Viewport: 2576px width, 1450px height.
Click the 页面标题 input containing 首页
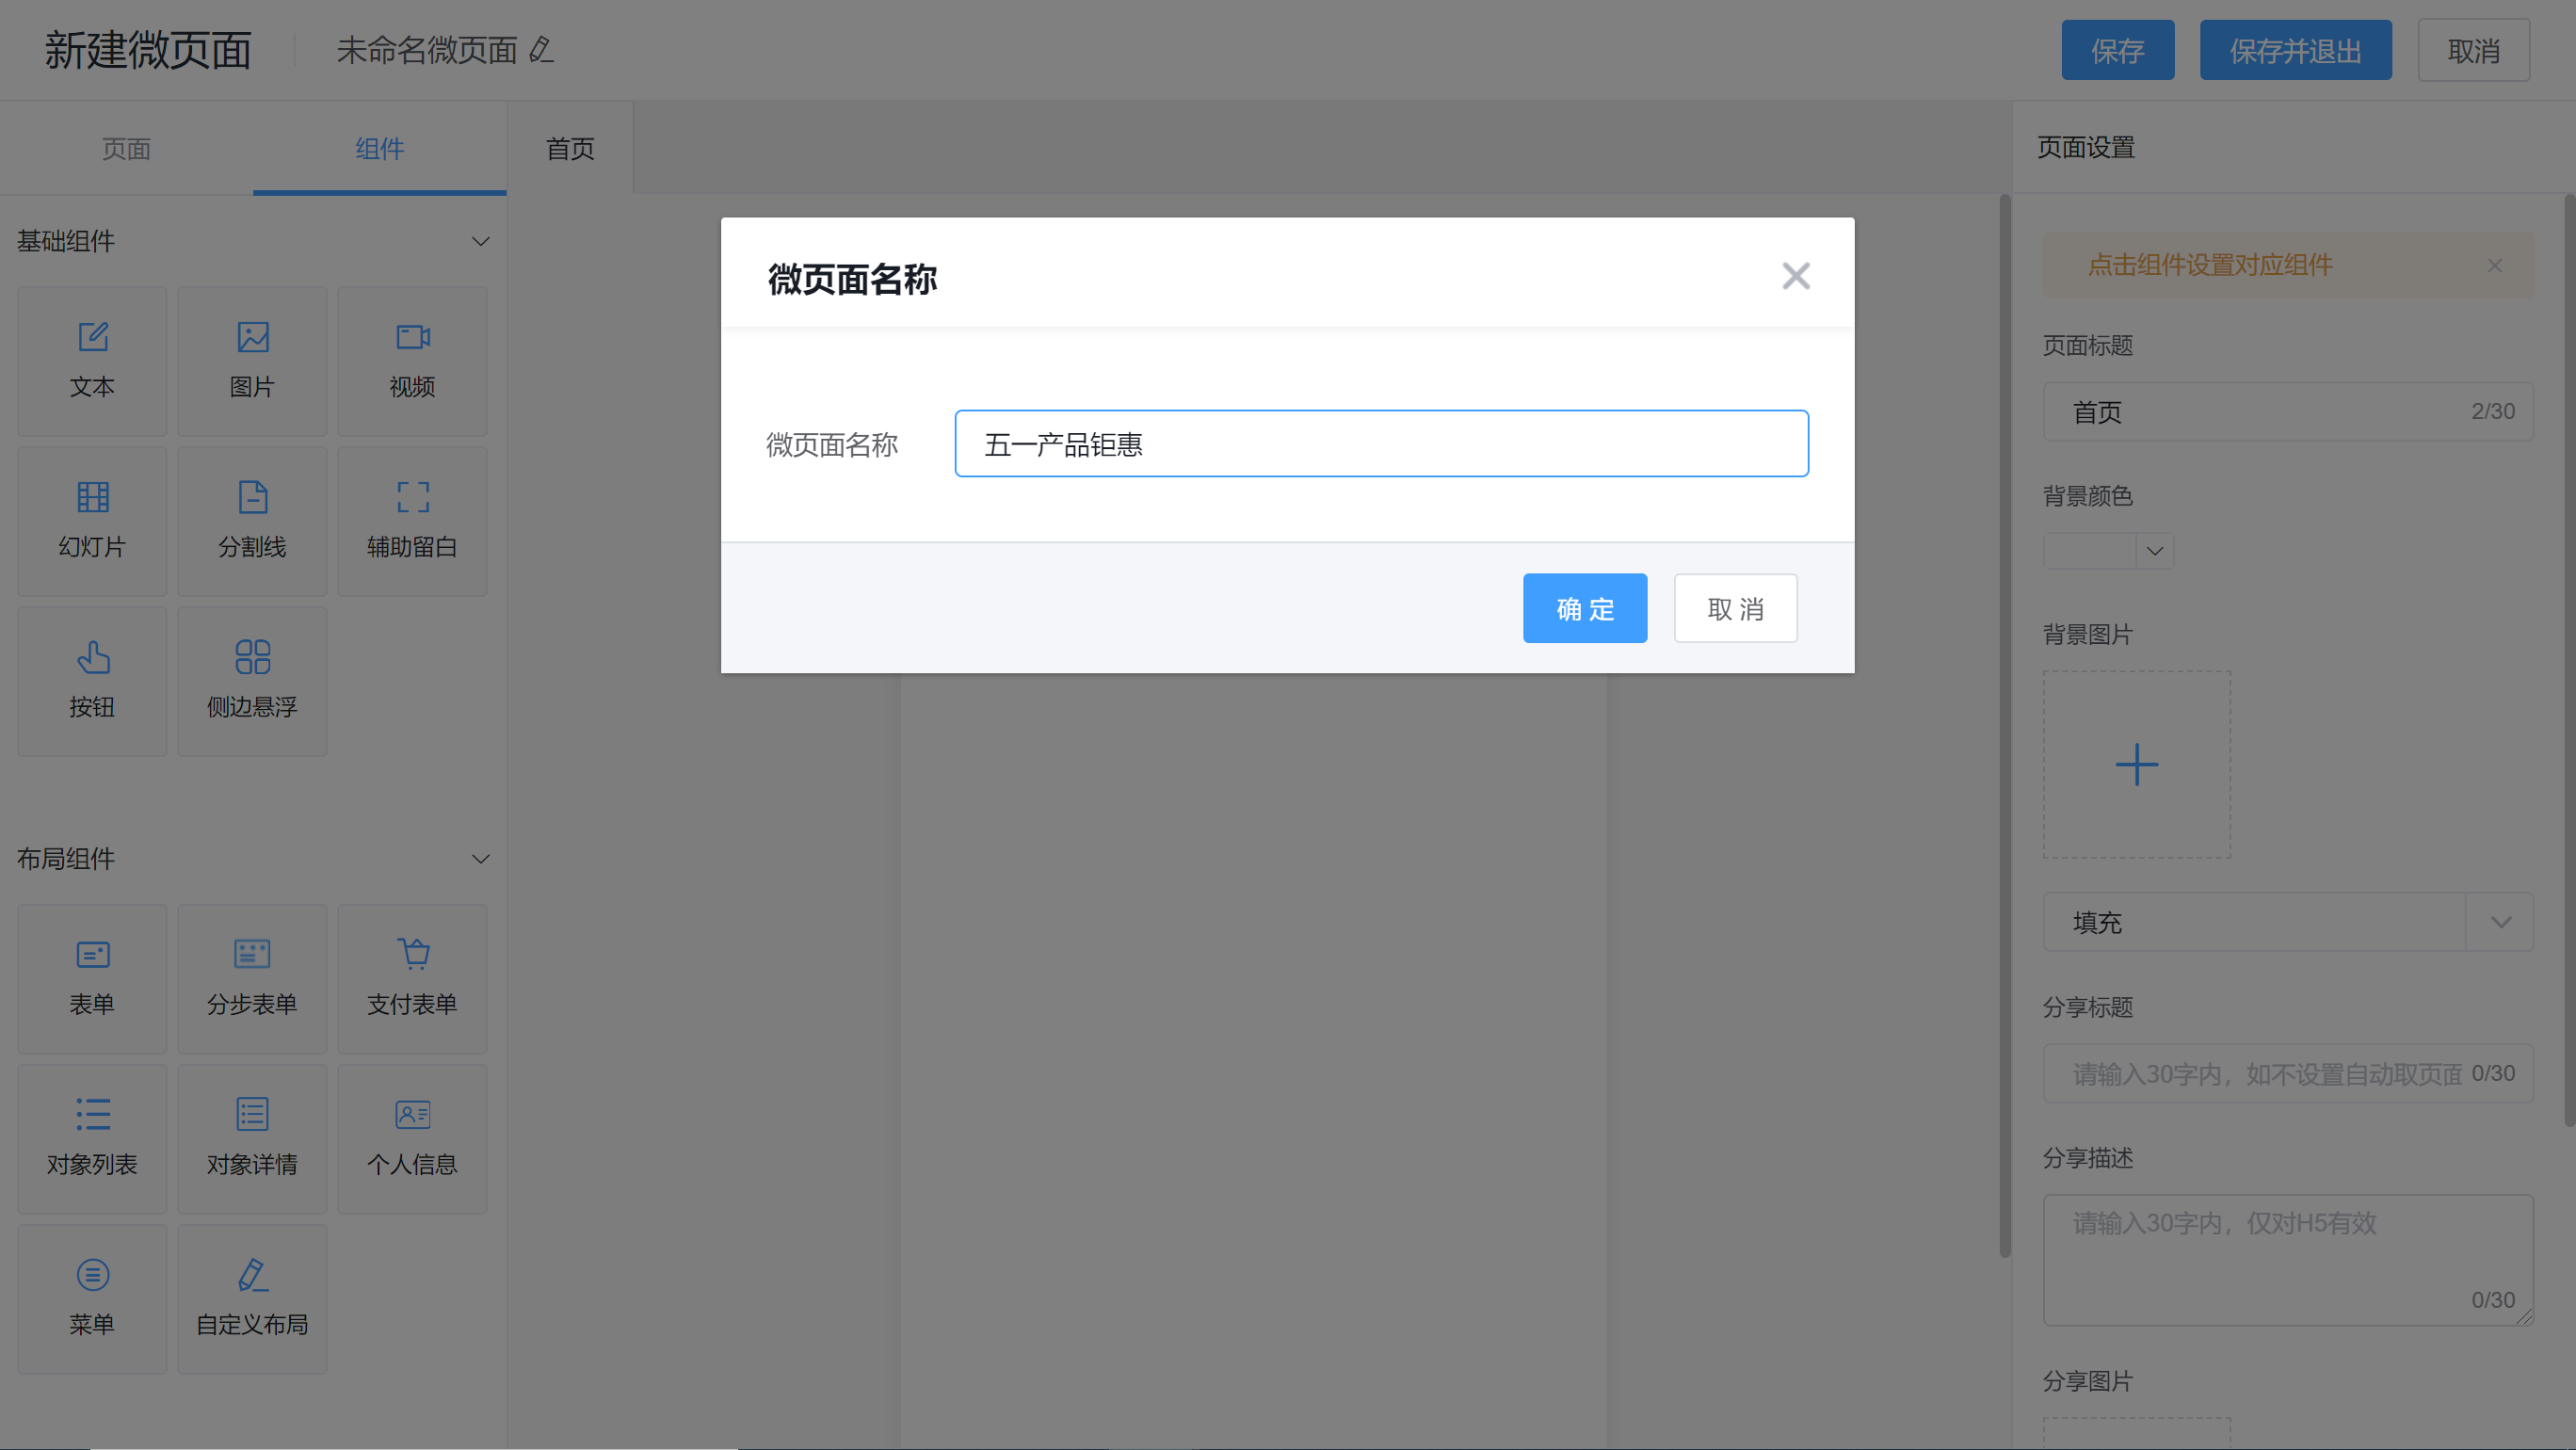[x=2287, y=412]
